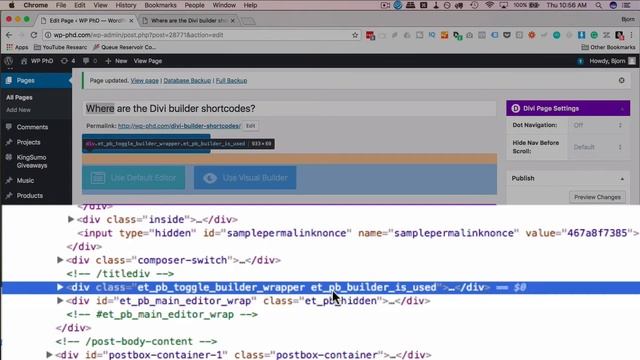Open the WP PhD site menu
Image resolution: width=640 pixels, height=360 pixels.
click(37, 61)
